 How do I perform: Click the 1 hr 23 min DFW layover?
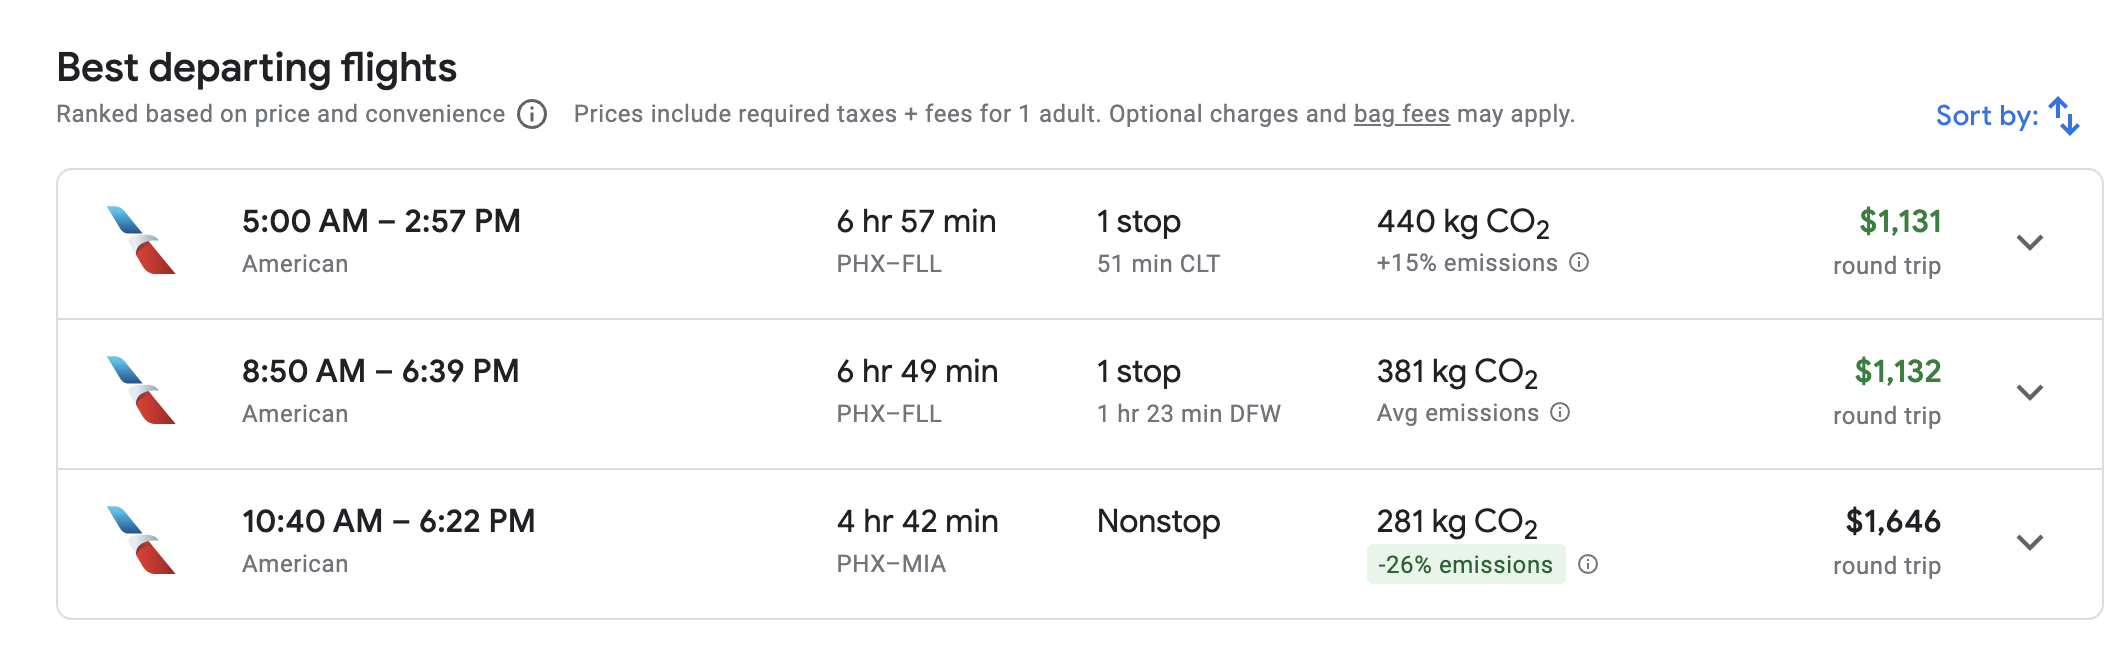[x=1188, y=414]
